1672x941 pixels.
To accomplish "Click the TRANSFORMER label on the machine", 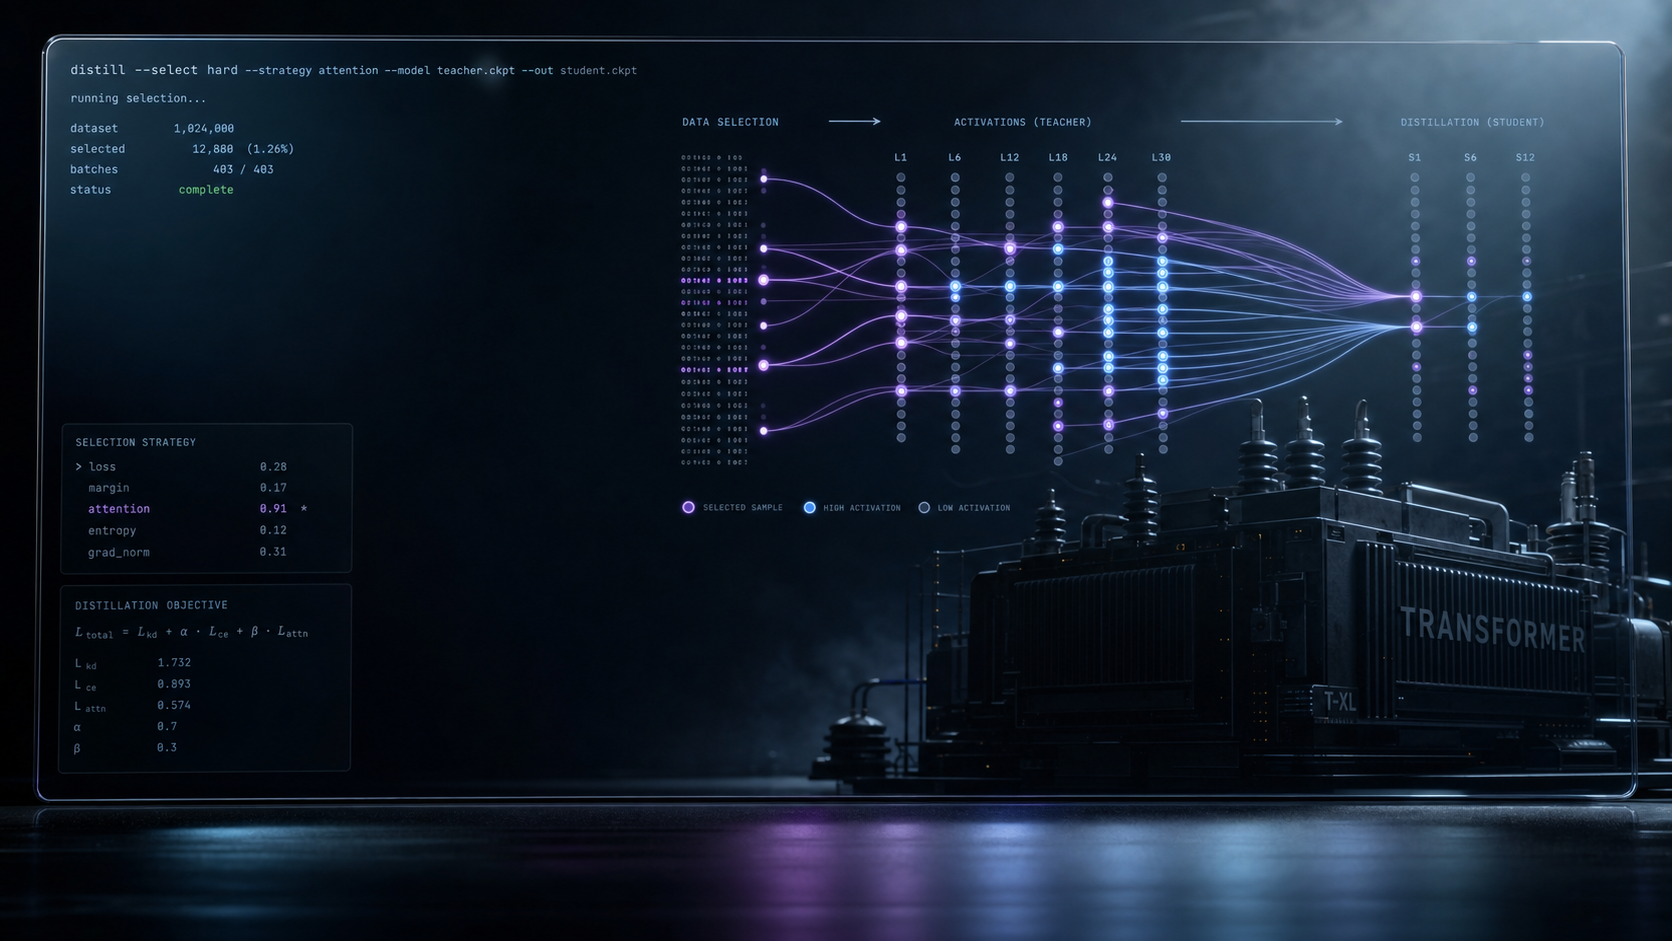I will [1492, 629].
